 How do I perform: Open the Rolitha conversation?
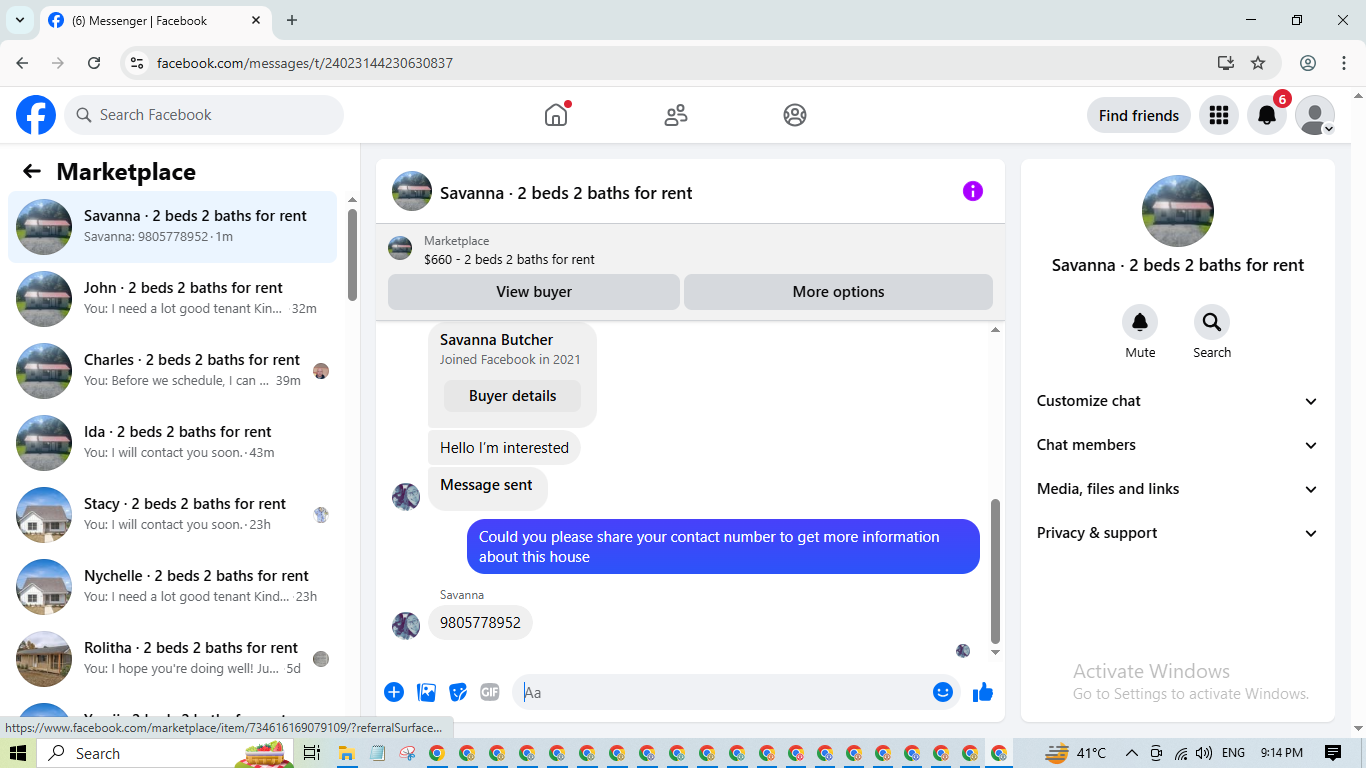(x=172, y=659)
